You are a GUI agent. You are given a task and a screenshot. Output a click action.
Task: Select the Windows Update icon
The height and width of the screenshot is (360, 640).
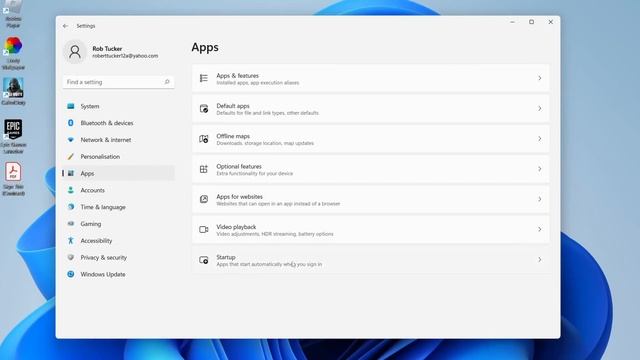pyautogui.click(x=71, y=274)
